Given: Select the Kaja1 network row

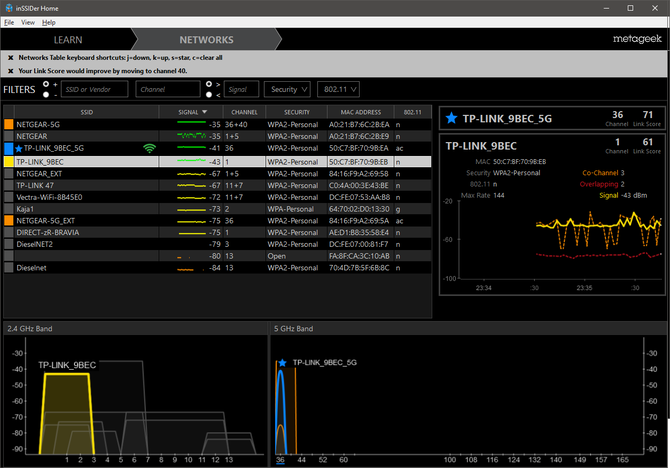Looking at the screenshot, I should coord(217,209).
